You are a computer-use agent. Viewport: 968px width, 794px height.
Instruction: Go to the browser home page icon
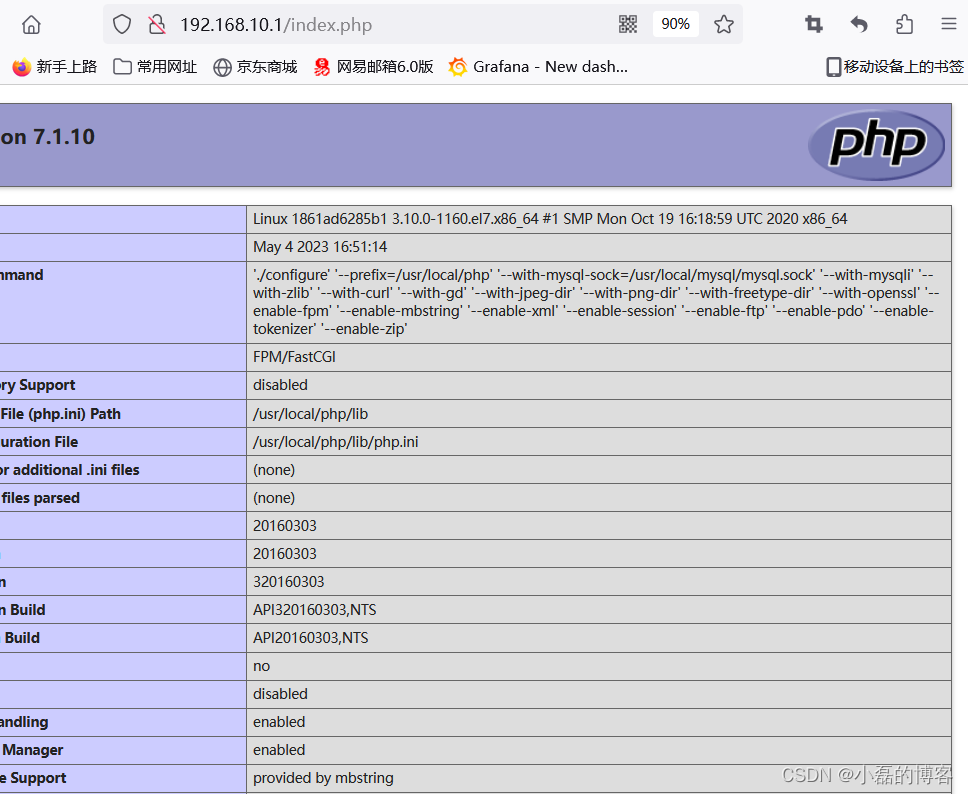coord(30,24)
